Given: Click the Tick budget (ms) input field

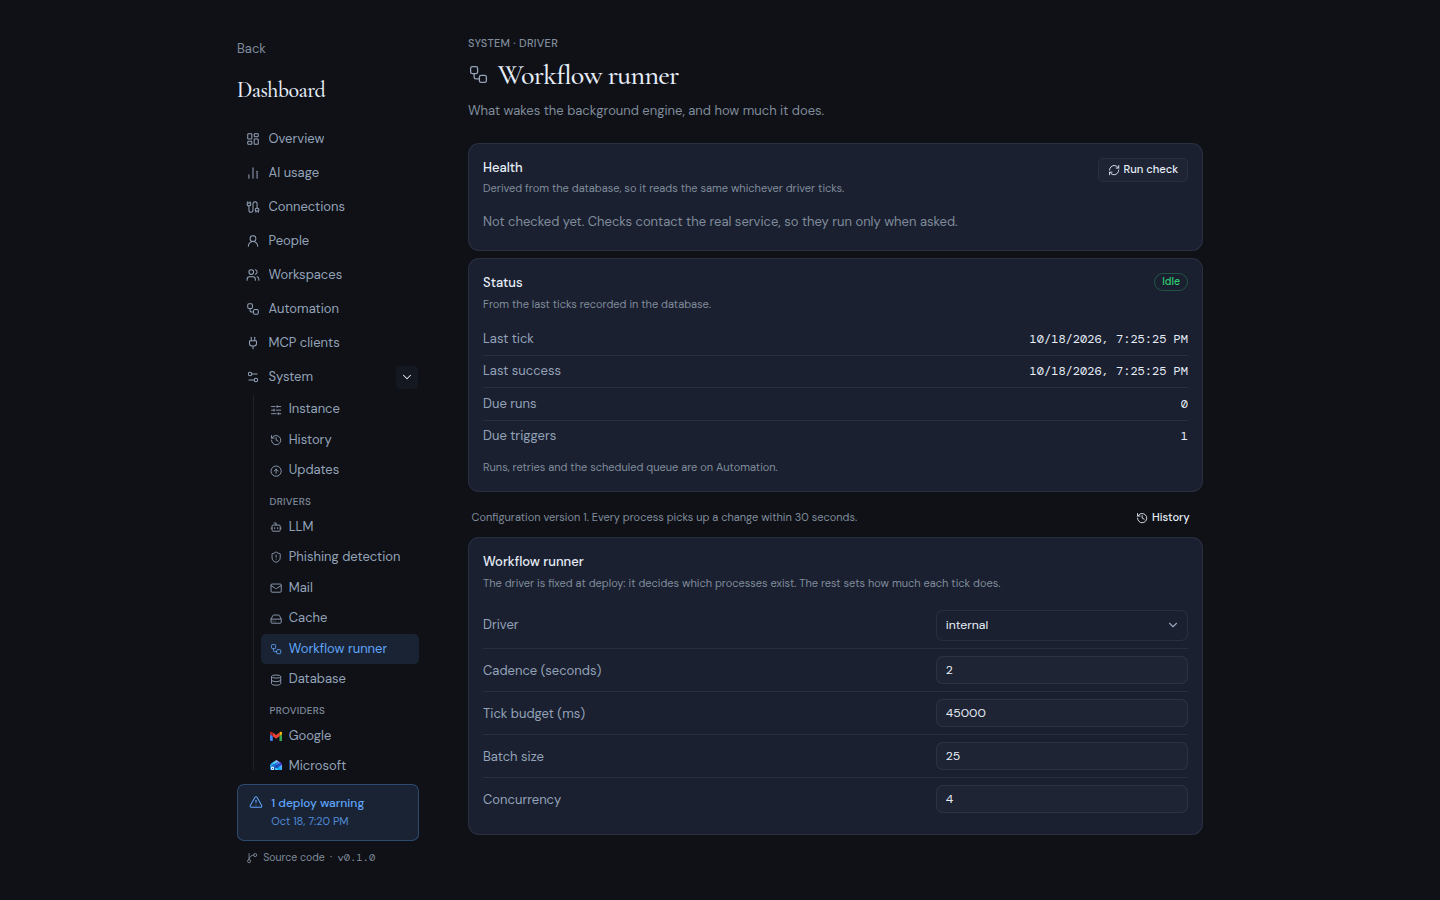Looking at the screenshot, I should (x=1062, y=713).
